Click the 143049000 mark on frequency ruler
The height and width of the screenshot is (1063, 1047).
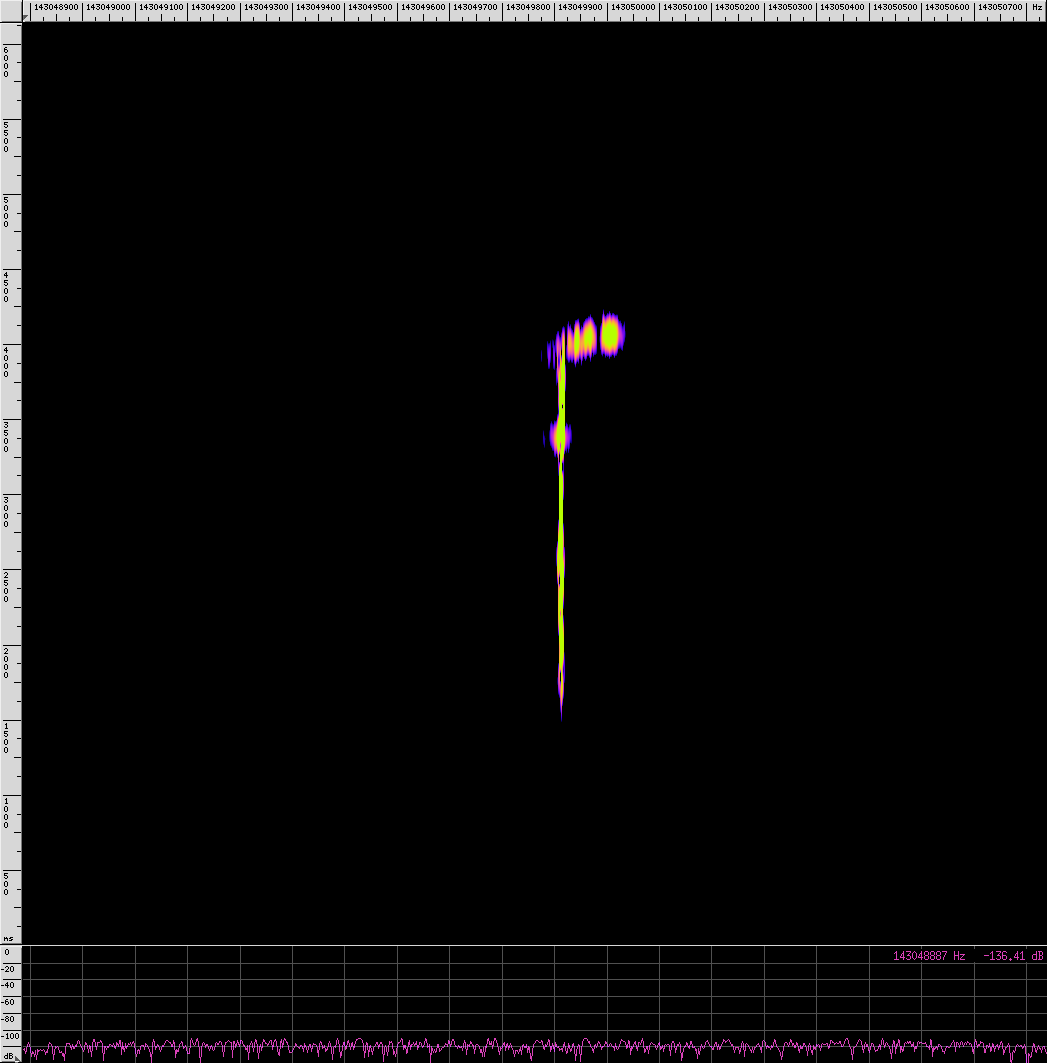tap(108, 7)
